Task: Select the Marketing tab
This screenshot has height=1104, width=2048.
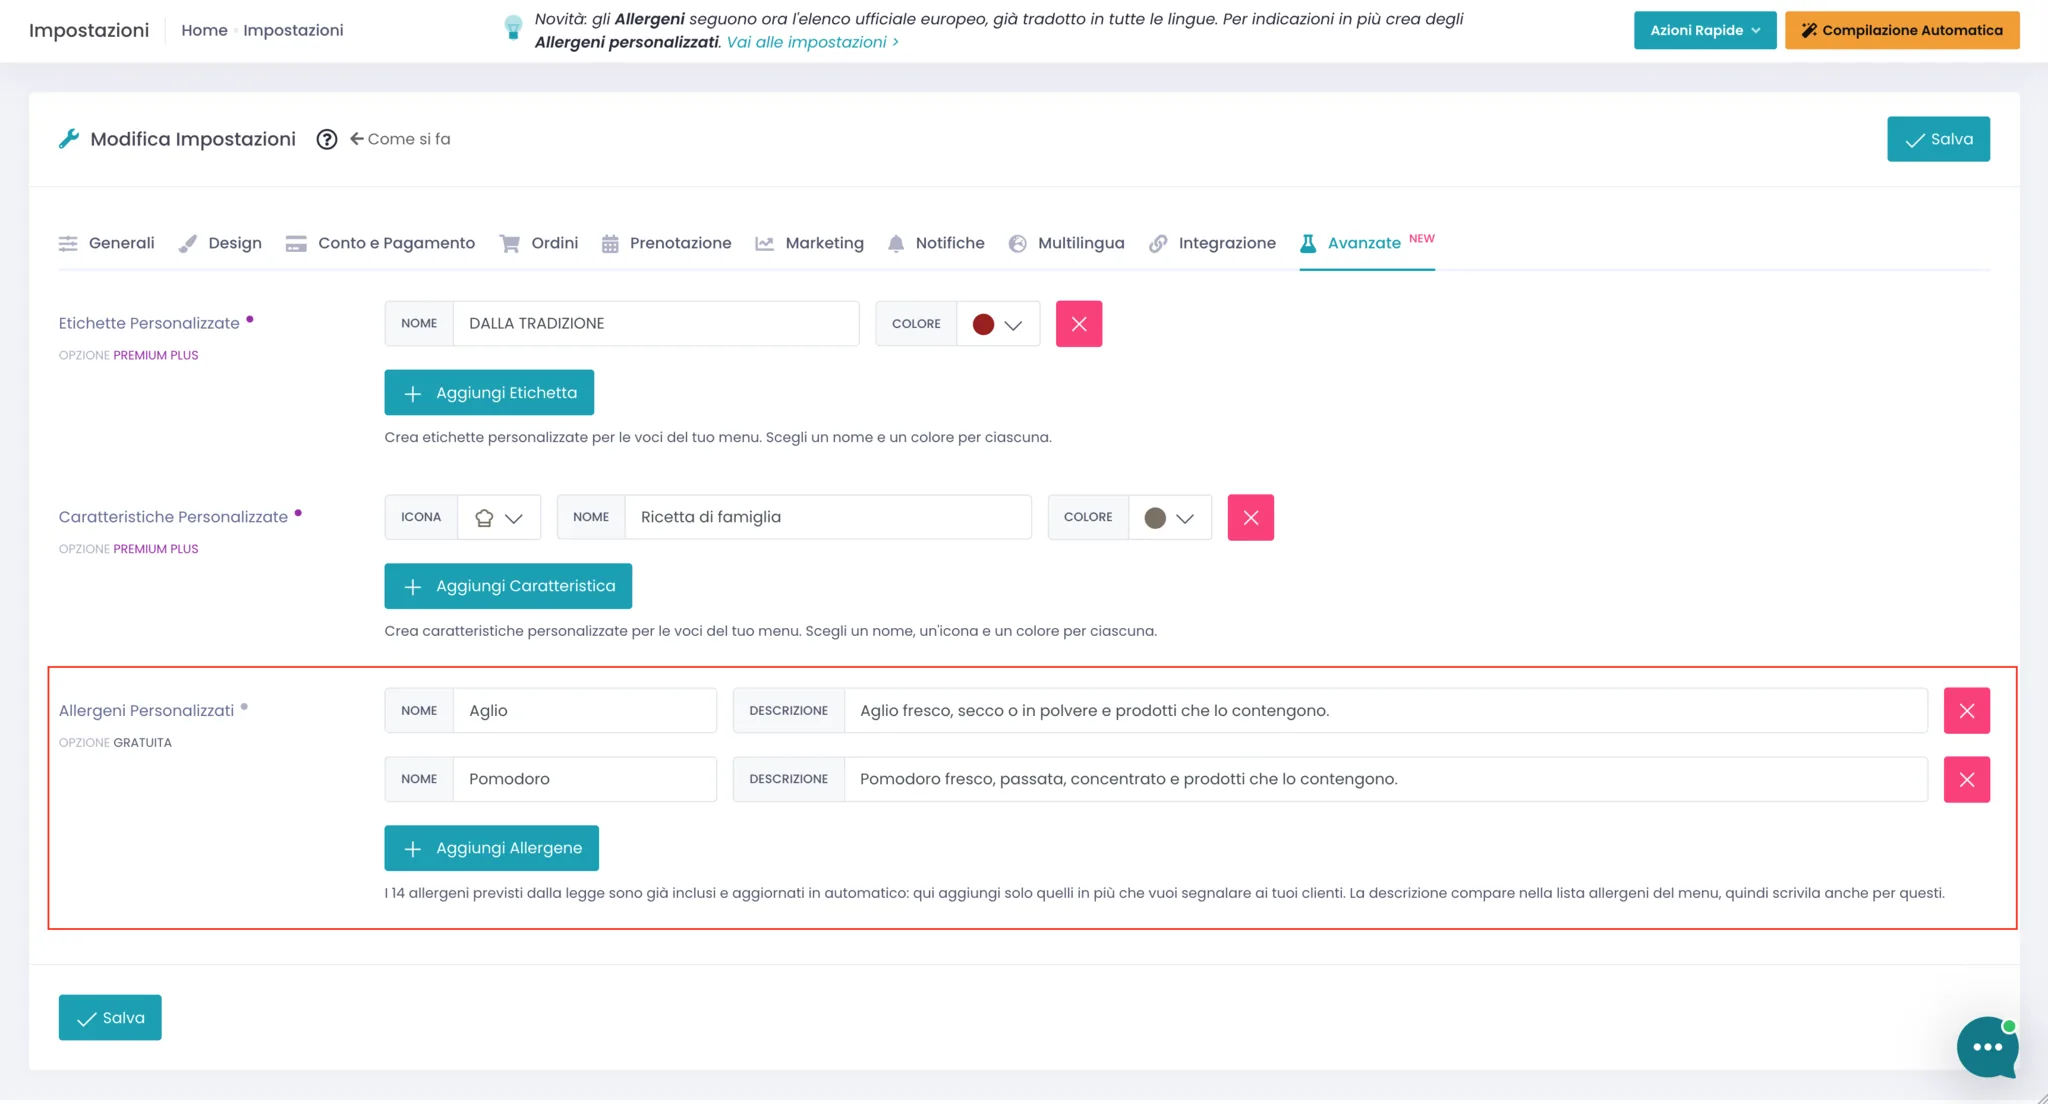Action: [809, 243]
